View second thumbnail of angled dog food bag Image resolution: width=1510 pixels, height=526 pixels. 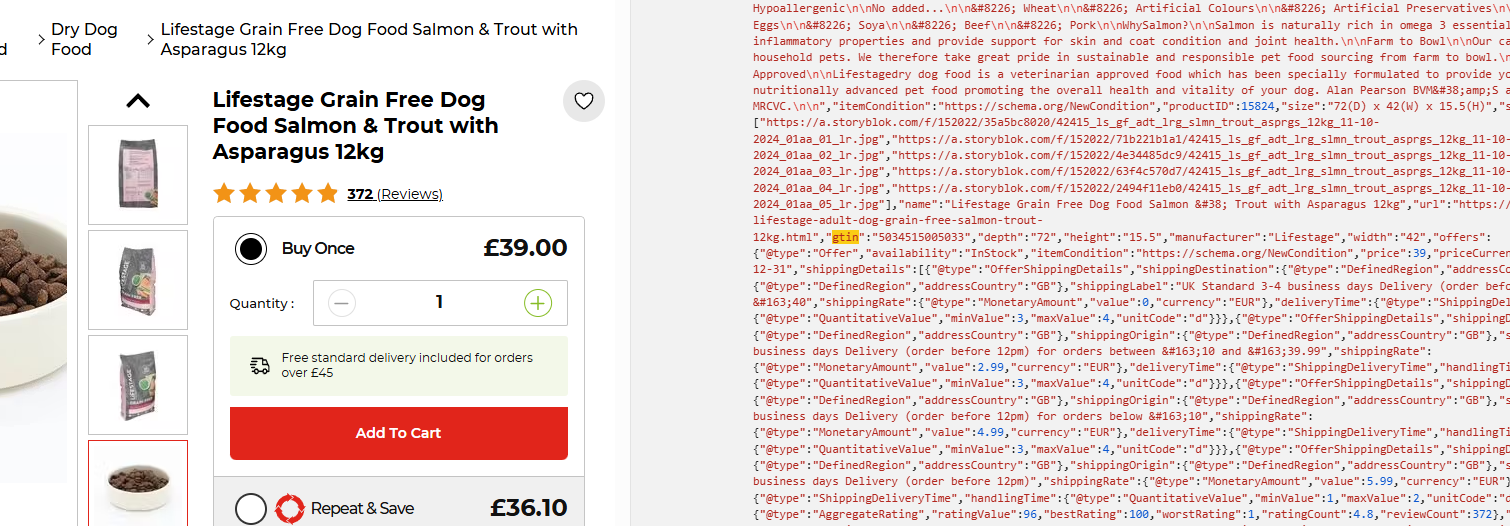coord(138,280)
